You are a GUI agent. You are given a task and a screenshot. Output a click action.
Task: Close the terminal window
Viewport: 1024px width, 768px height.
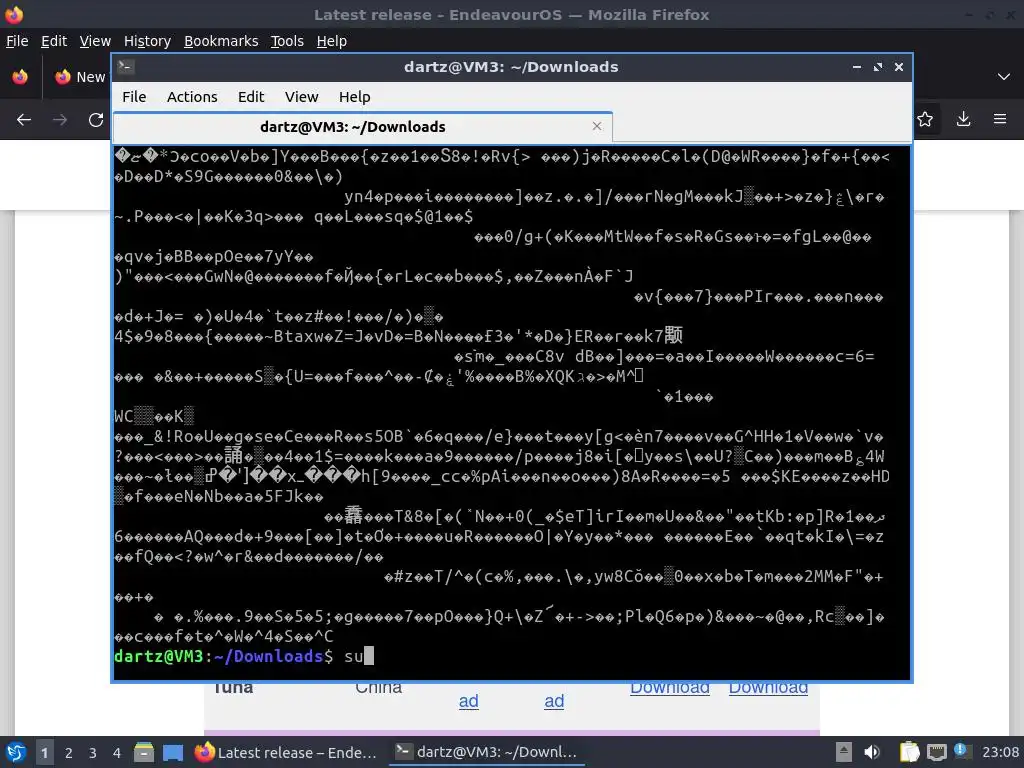[899, 67]
